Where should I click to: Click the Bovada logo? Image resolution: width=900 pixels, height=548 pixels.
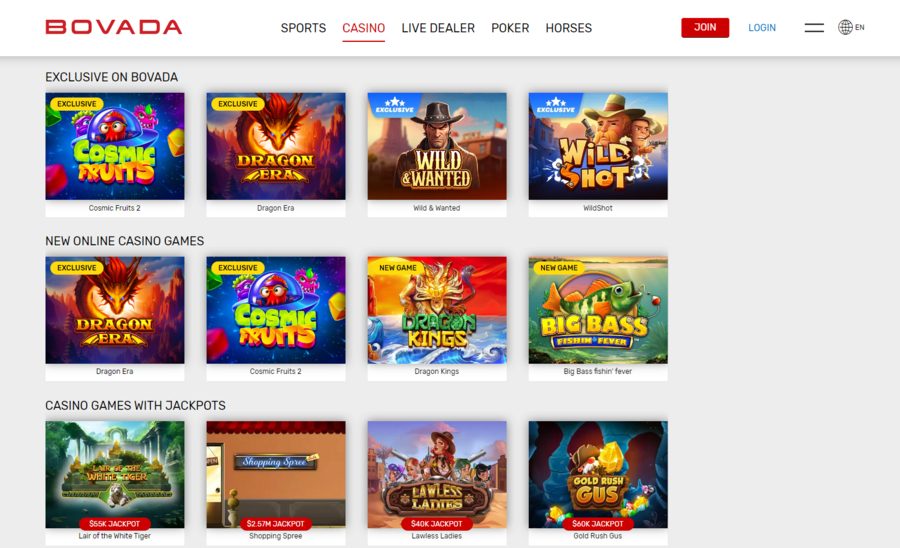114,27
